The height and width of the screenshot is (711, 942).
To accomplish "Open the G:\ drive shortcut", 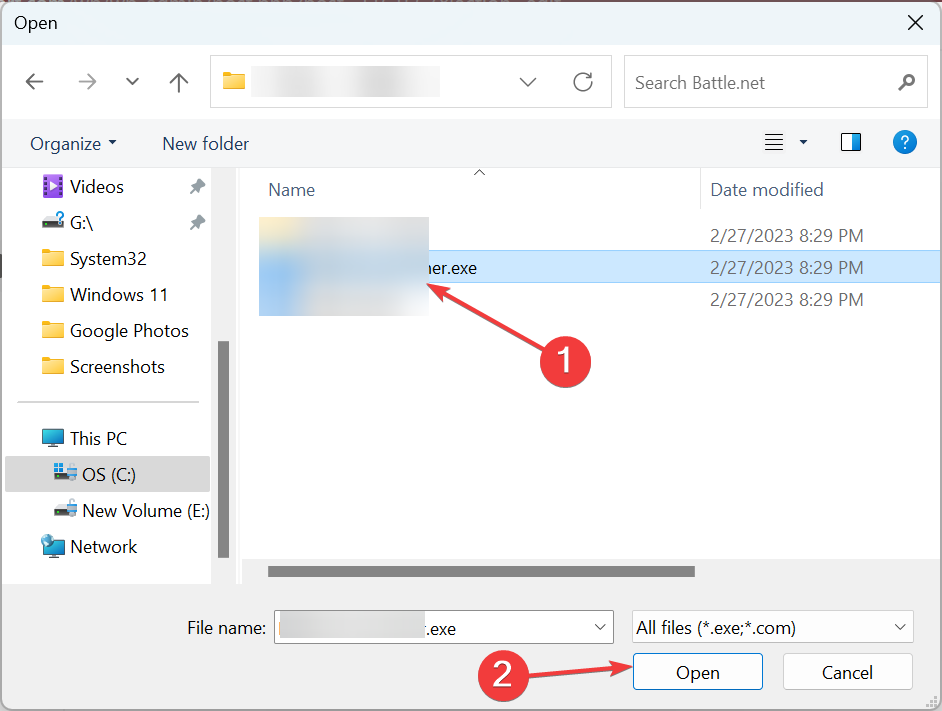I will pyautogui.click(x=82, y=223).
